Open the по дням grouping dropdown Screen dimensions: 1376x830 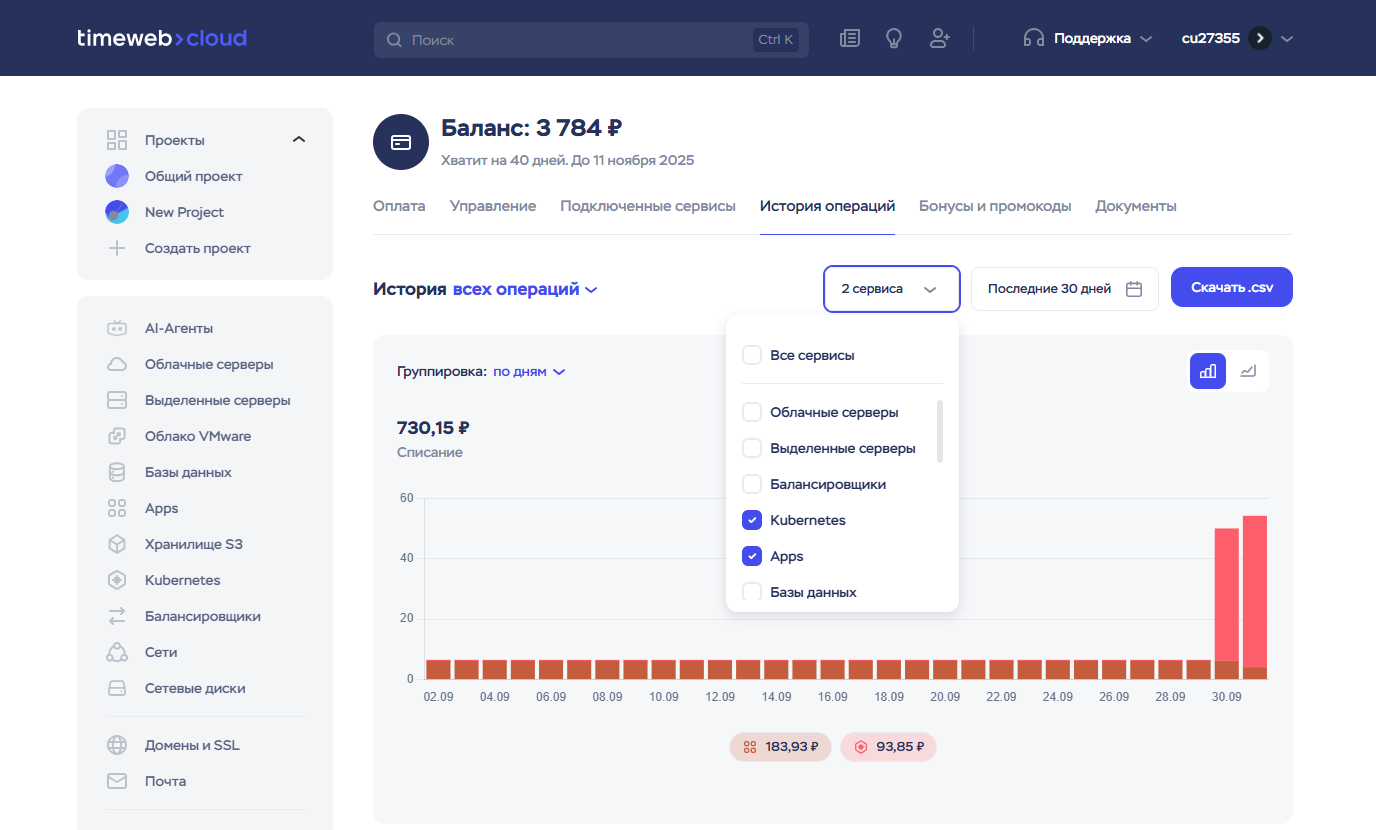[529, 372]
